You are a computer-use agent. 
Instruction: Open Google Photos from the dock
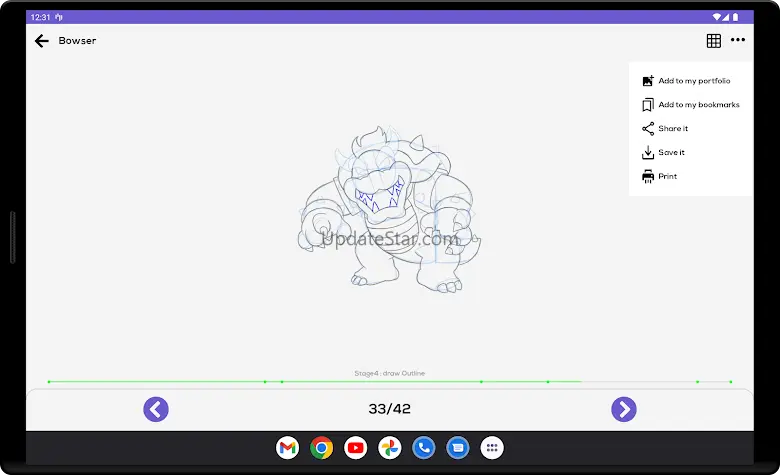pos(390,448)
